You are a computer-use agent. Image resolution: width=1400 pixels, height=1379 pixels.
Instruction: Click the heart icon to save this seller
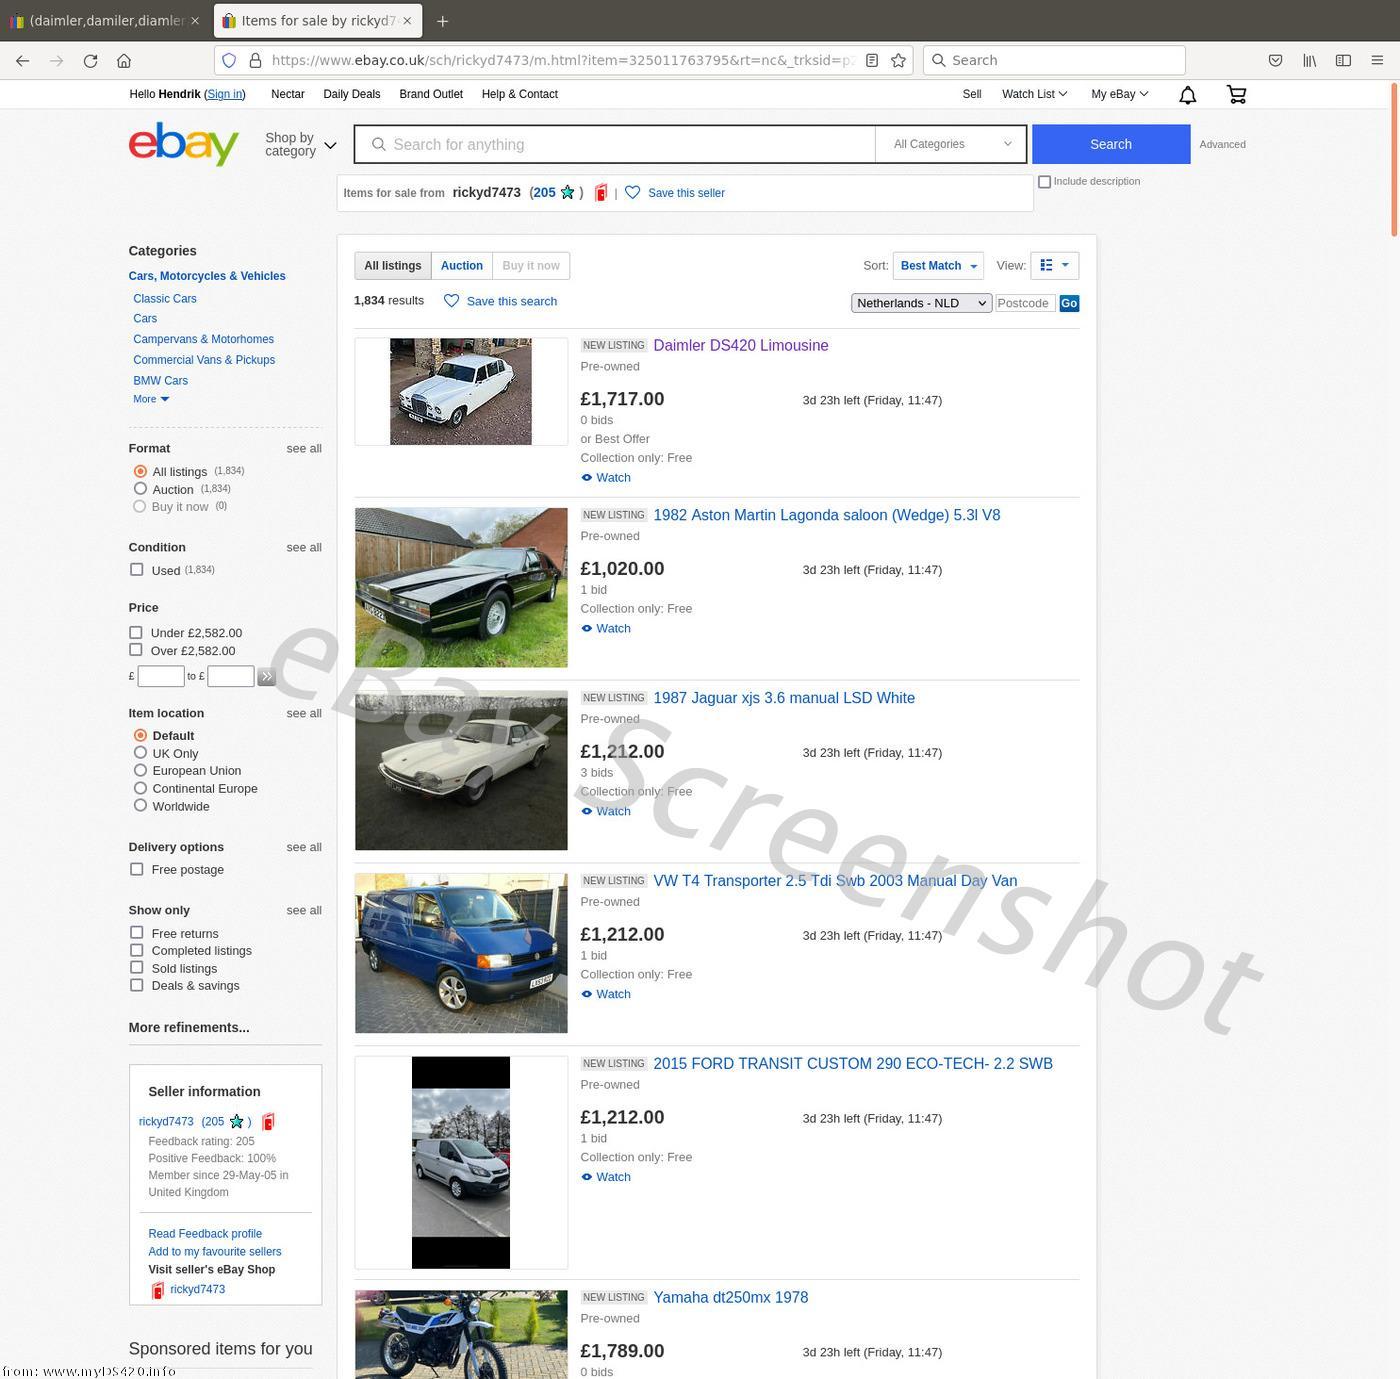(x=632, y=193)
